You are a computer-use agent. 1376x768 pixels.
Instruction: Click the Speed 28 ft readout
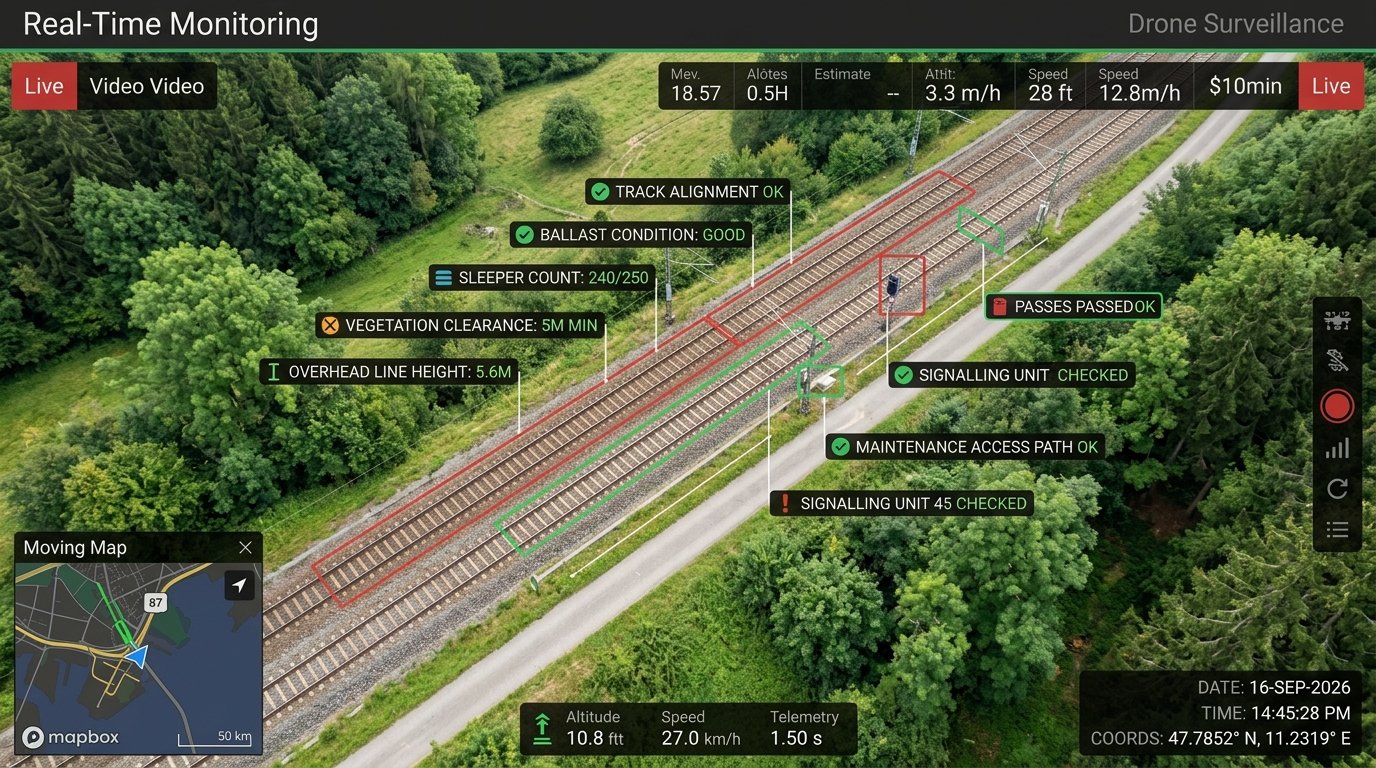1050,85
